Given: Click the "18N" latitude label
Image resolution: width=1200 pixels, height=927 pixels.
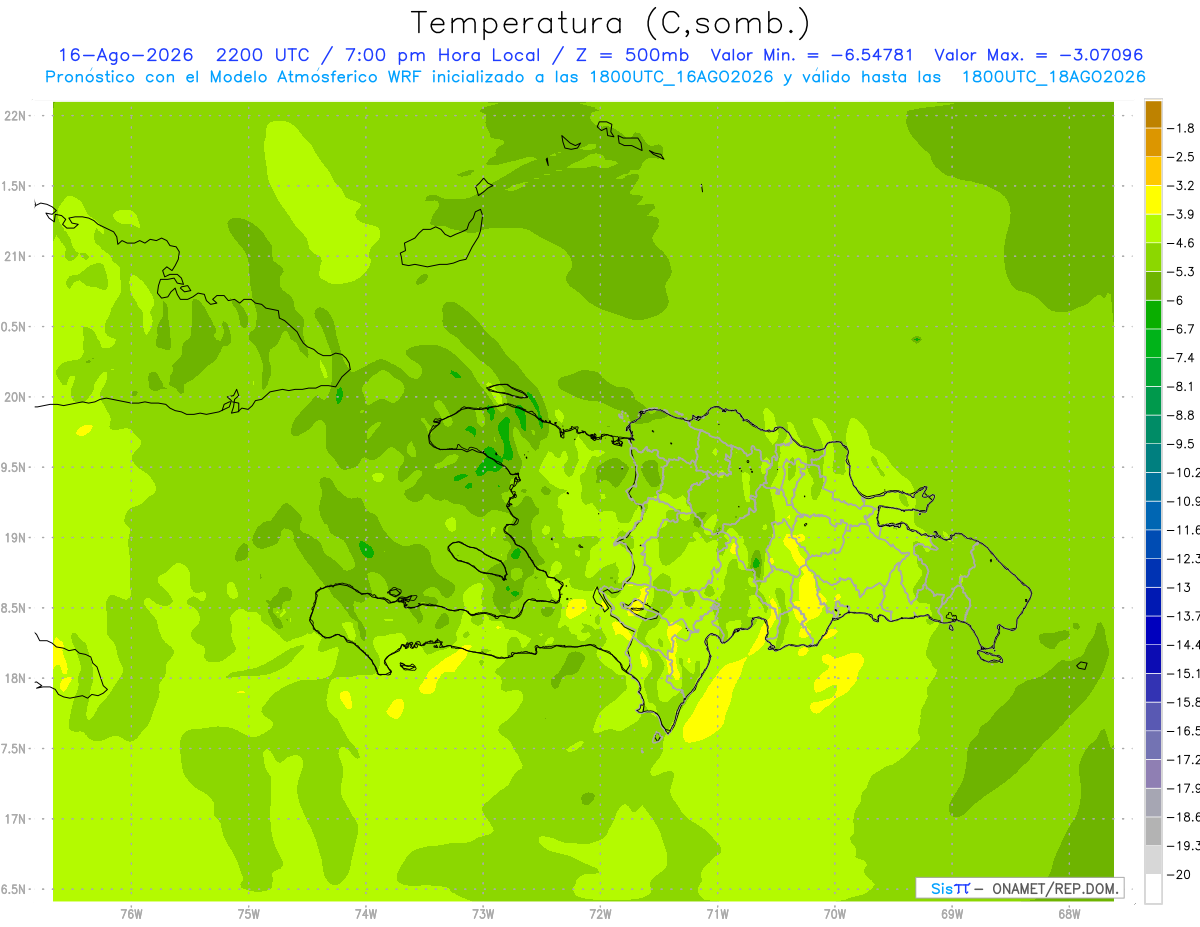Looking at the screenshot, I should [15, 678].
